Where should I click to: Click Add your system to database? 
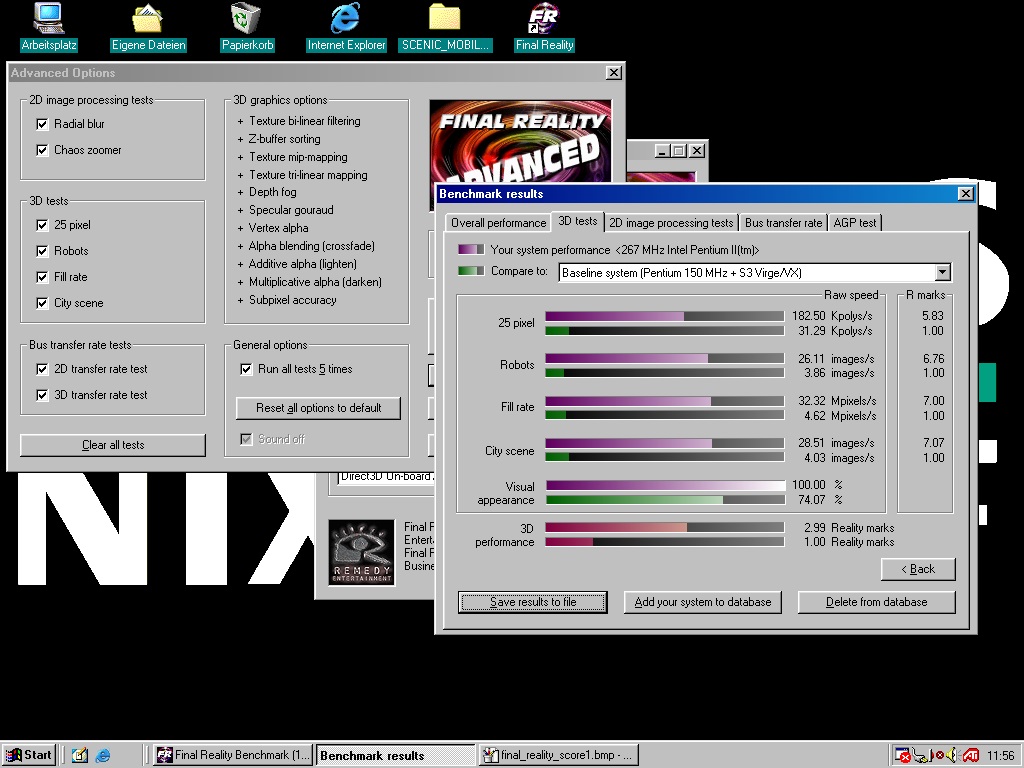[x=703, y=602]
